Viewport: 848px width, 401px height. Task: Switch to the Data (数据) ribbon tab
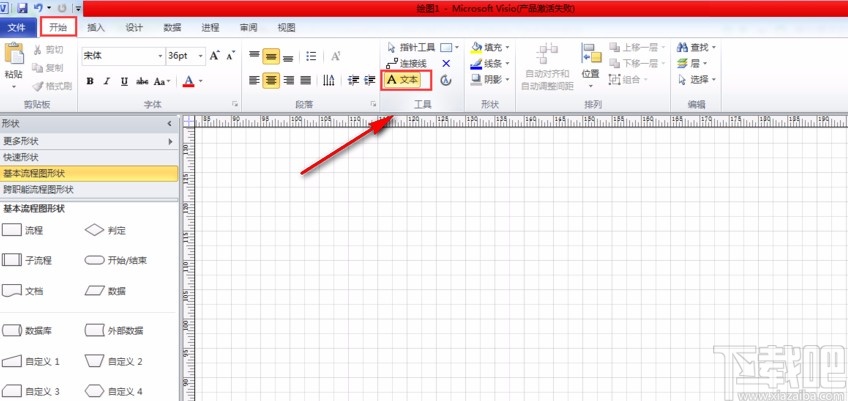point(173,28)
